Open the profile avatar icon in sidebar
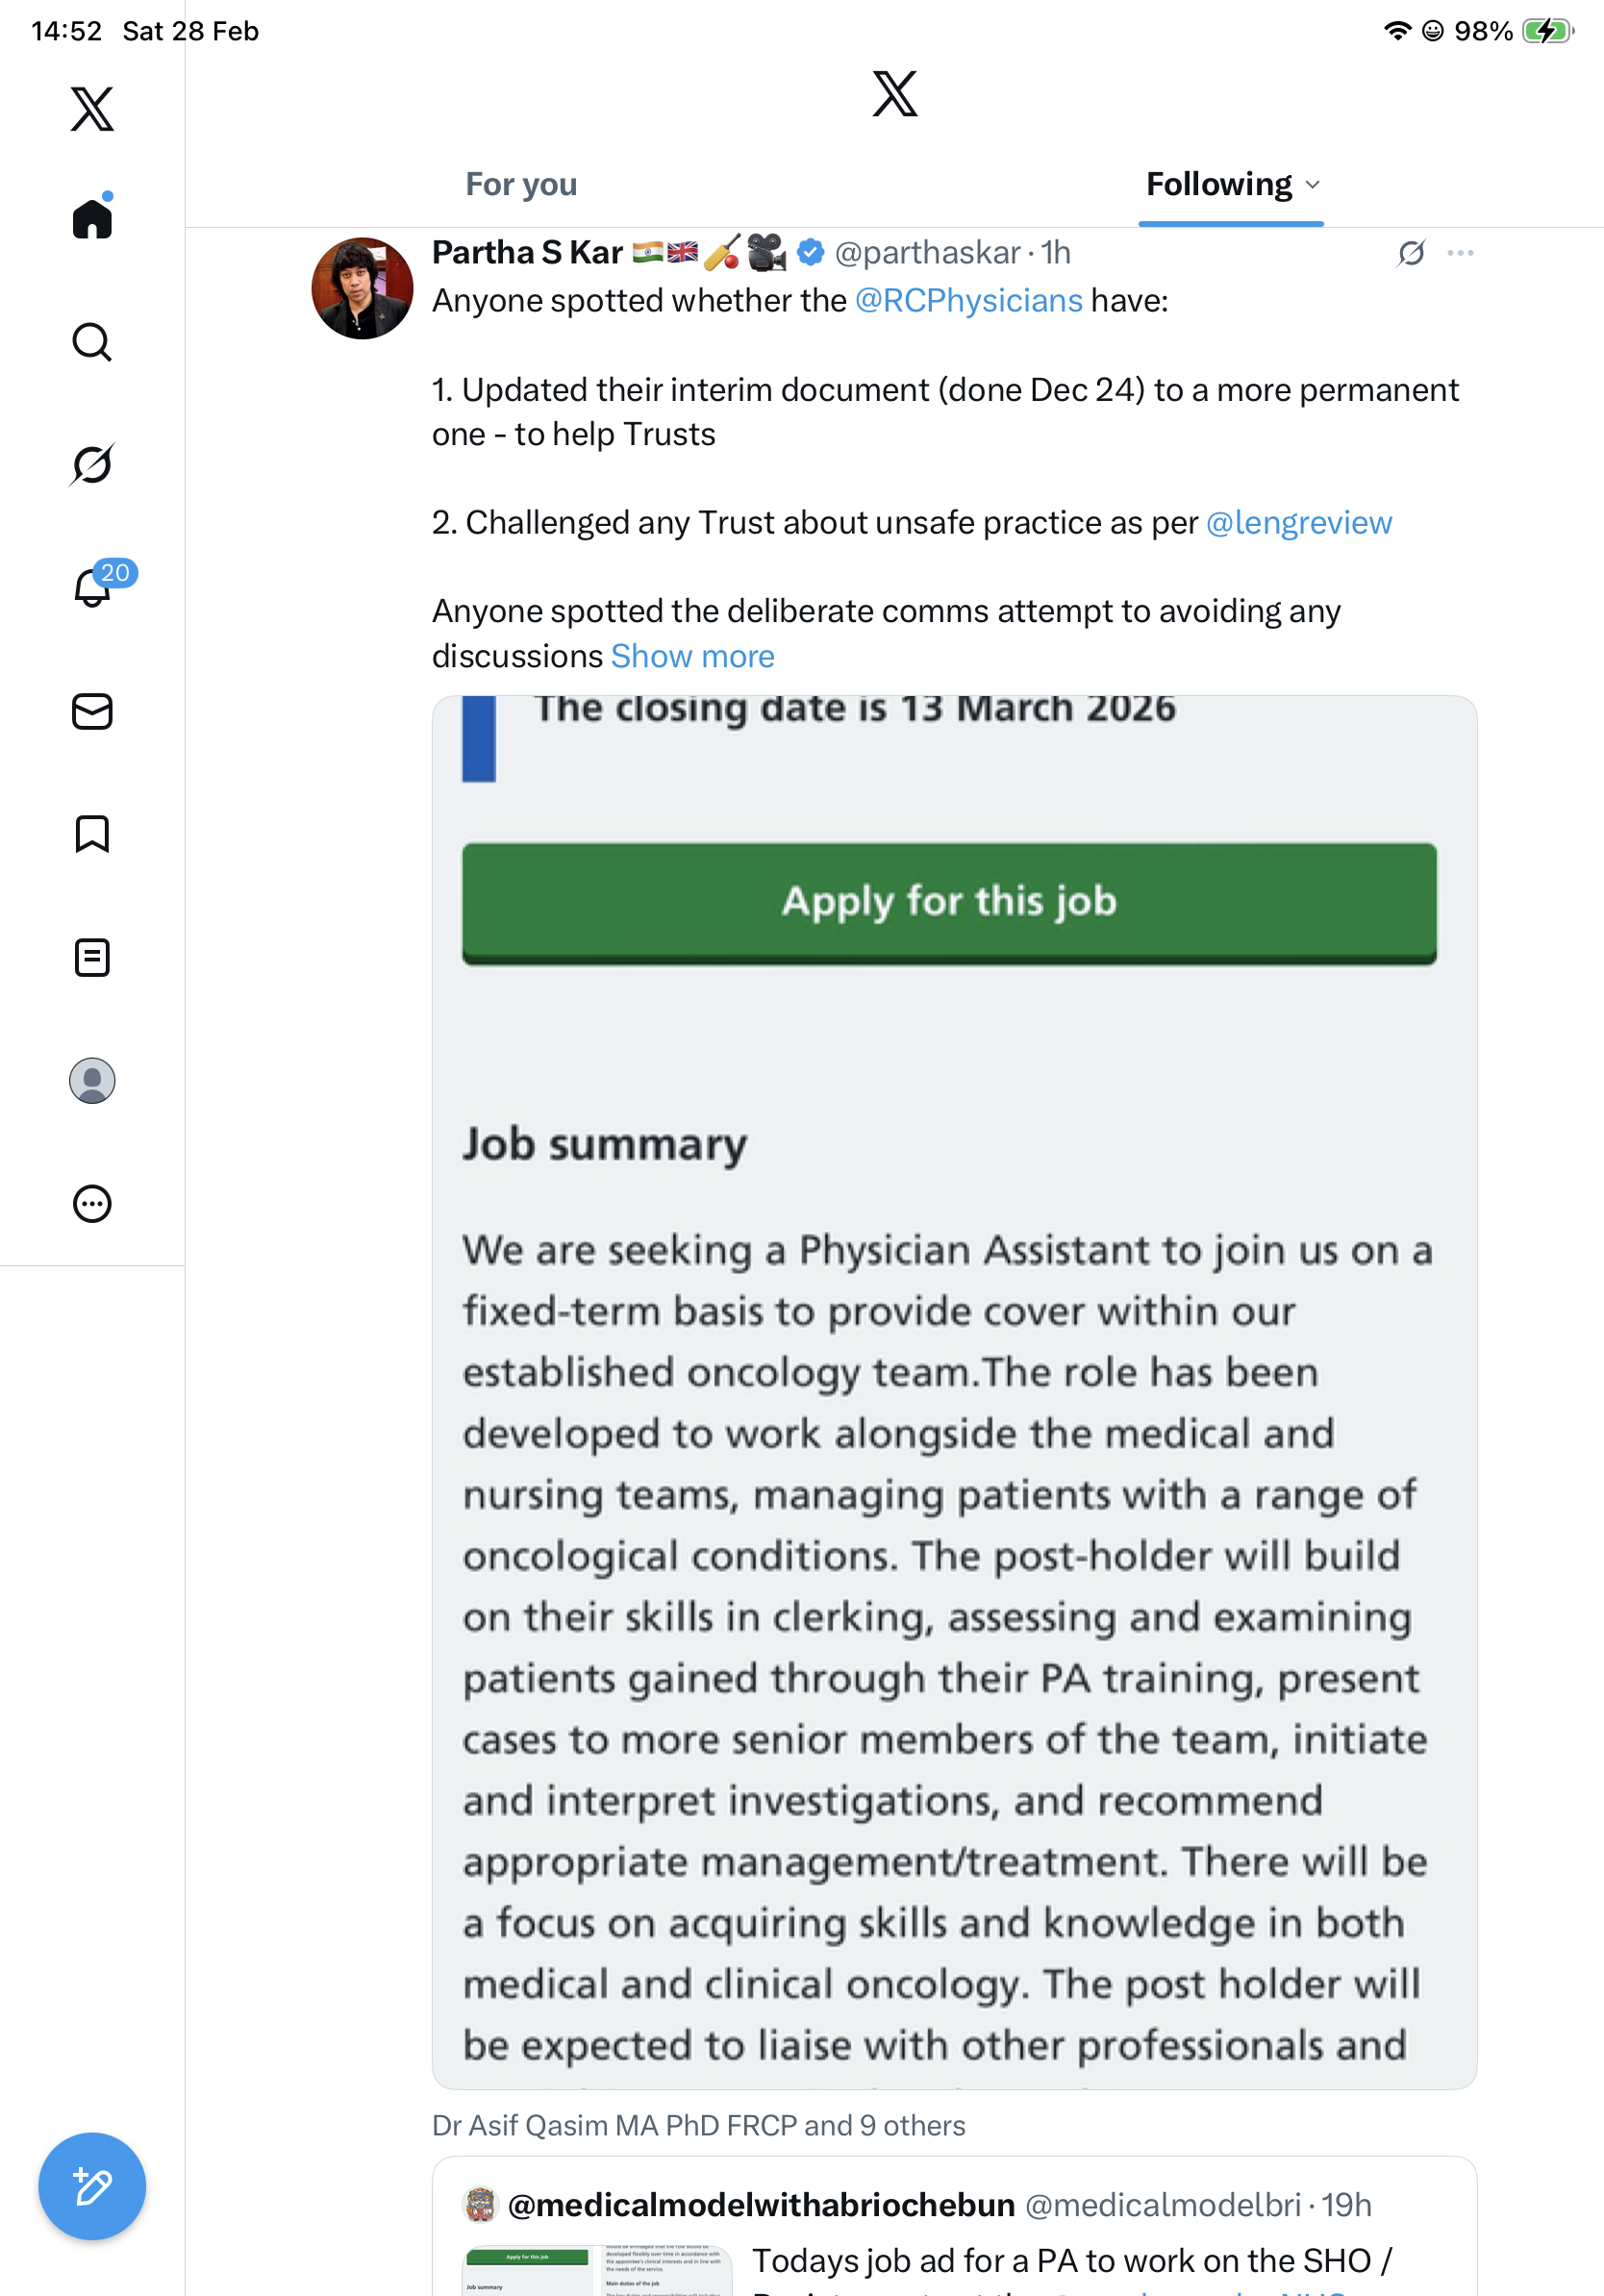 [92, 1081]
